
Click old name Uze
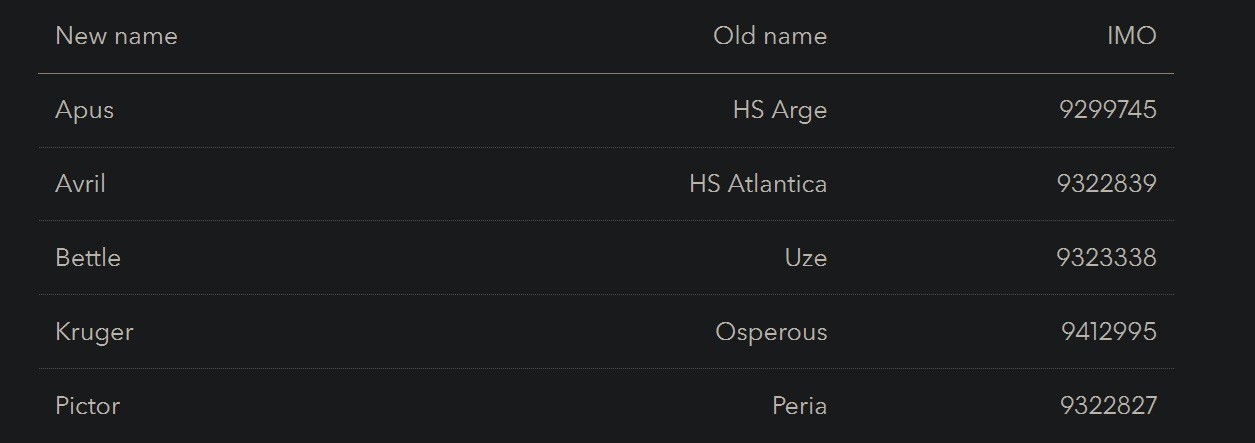[805, 258]
